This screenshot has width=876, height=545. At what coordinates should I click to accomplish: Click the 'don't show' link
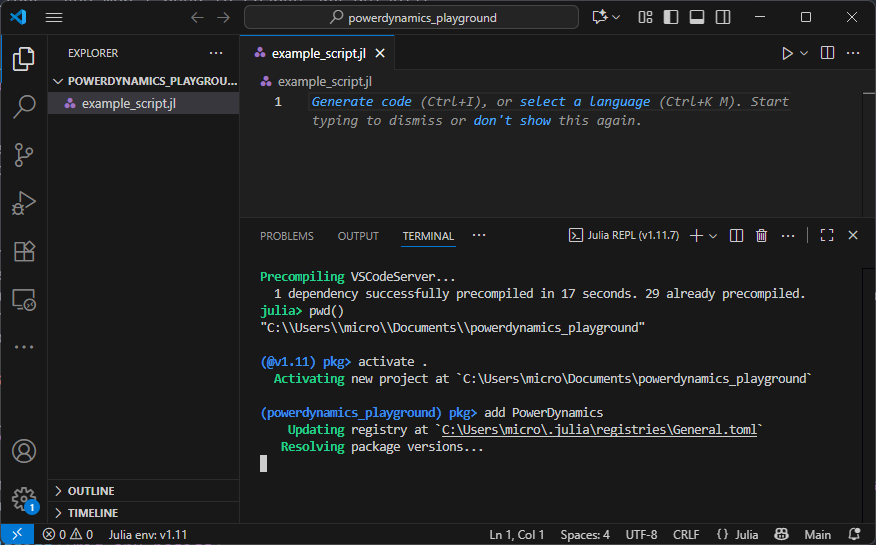512,121
